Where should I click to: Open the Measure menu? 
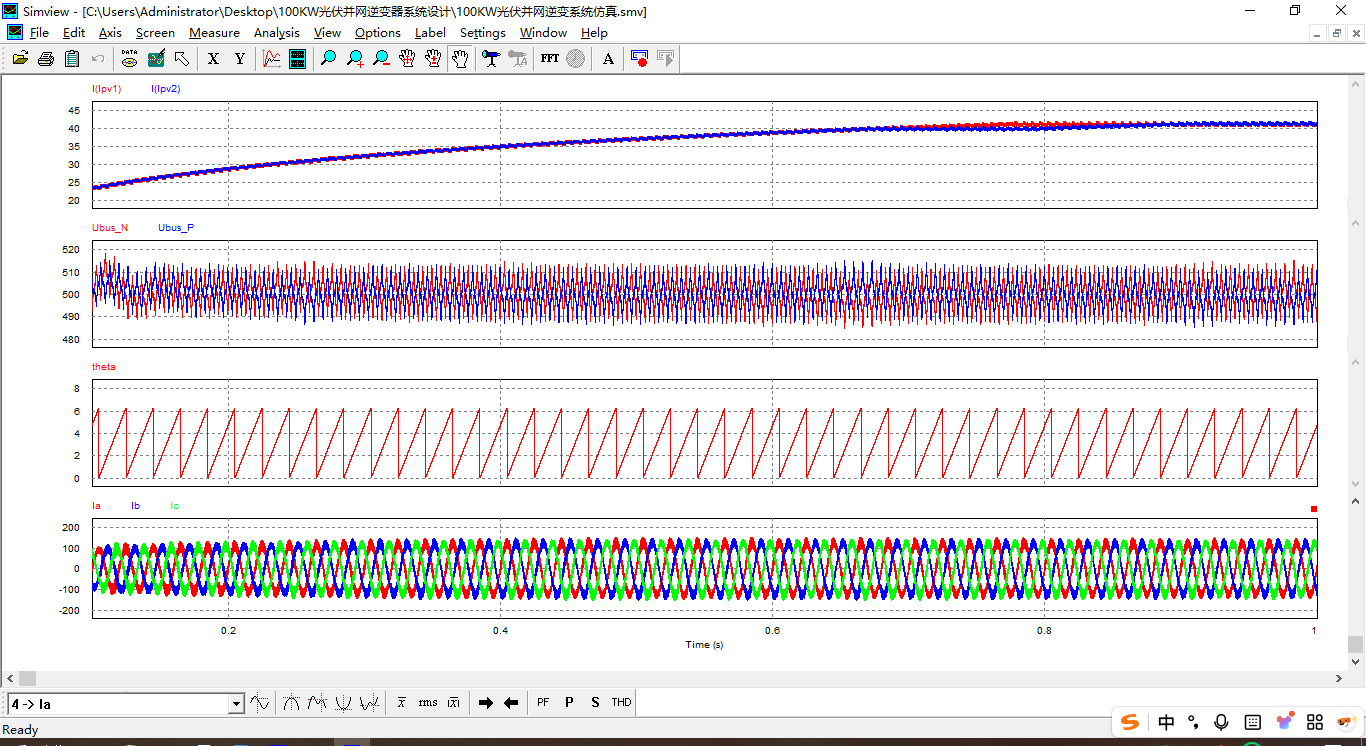(214, 33)
